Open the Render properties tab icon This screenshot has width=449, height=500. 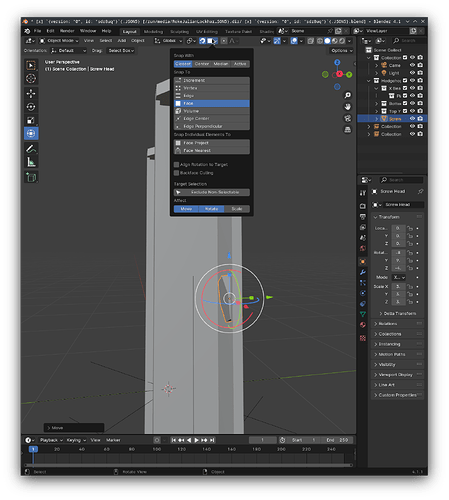click(x=363, y=206)
